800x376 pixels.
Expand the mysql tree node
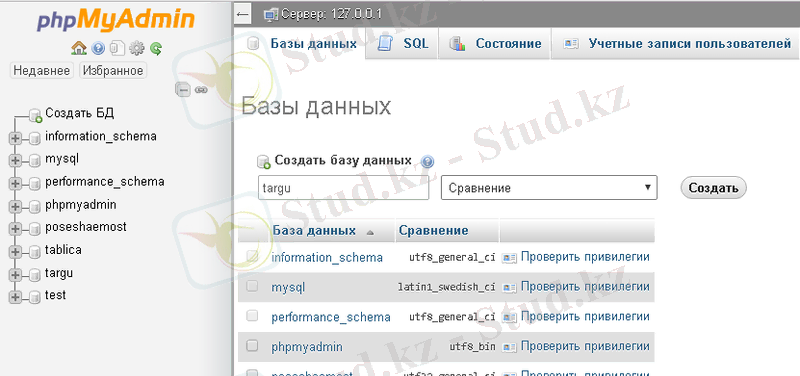tap(15, 160)
